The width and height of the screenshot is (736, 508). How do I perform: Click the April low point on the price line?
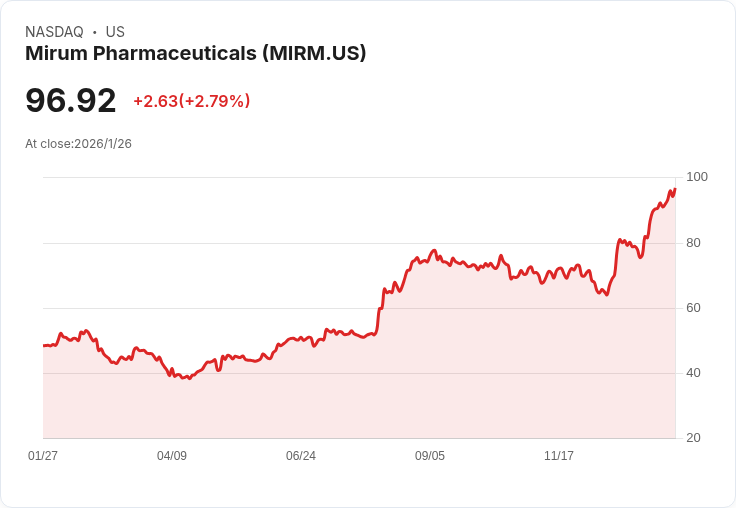click(x=189, y=378)
